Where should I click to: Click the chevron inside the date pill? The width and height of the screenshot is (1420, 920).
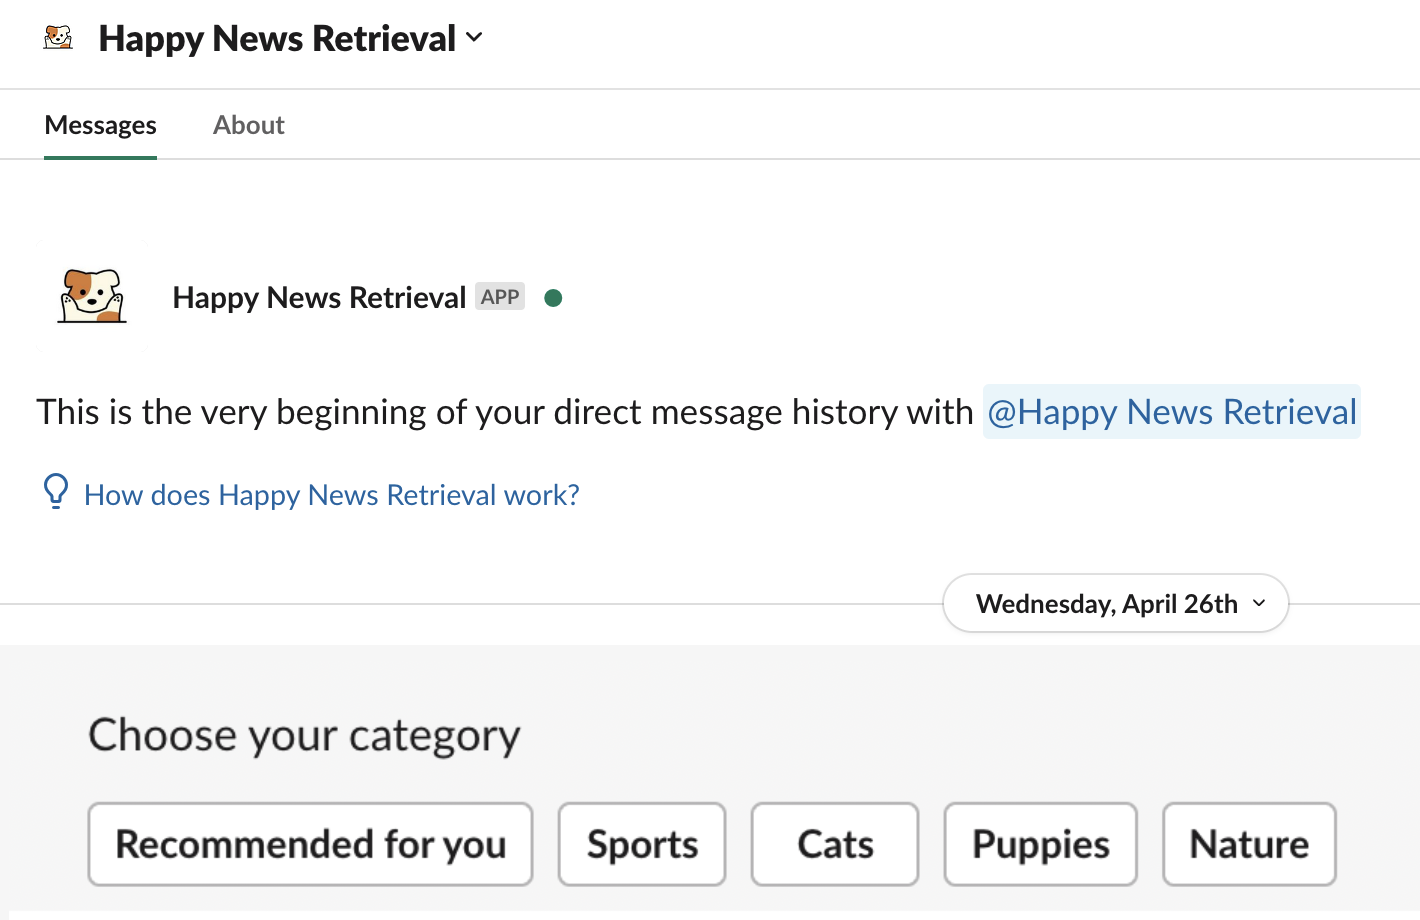(1259, 603)
